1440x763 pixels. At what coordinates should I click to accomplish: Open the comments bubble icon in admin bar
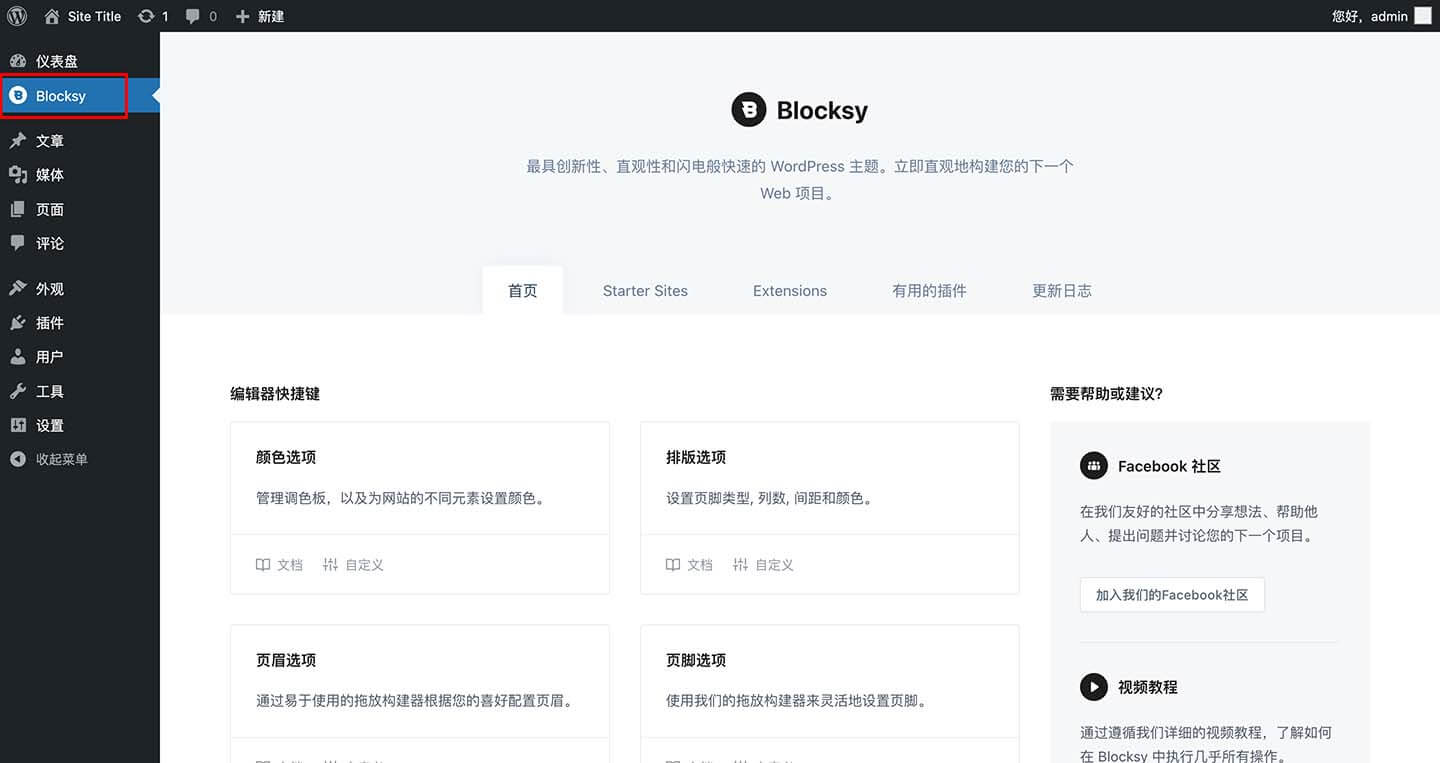pyautogui.click(x=193, y=16)
